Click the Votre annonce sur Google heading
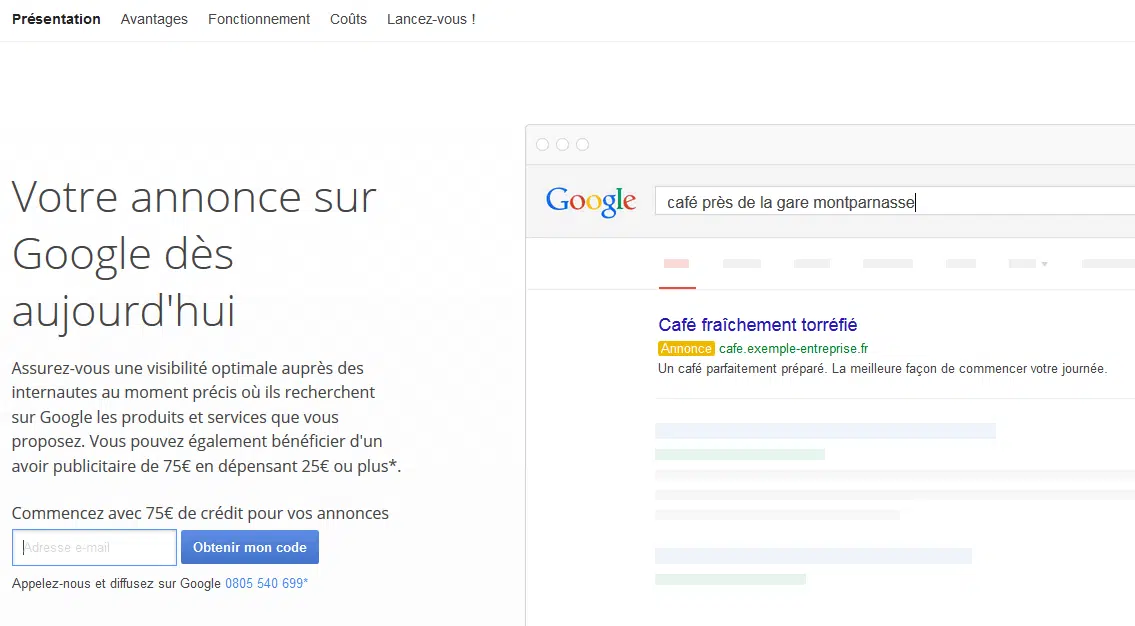The height and width of the screenshot is (626, 1135). [x=194, y=254]
